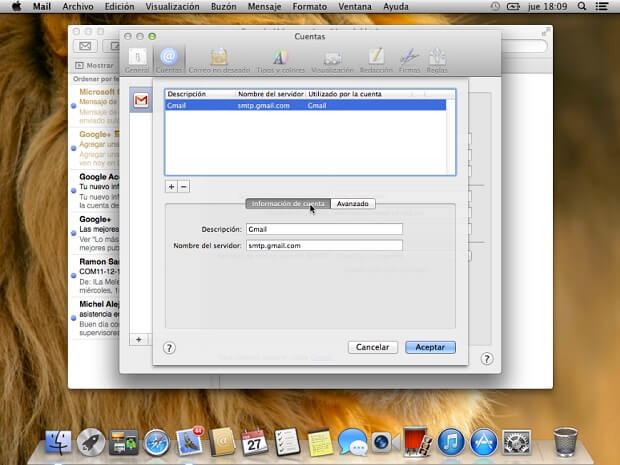Screen dimensions: 620x465
Task: Switch to the Avanzado tab
Action: coord(353,204)
